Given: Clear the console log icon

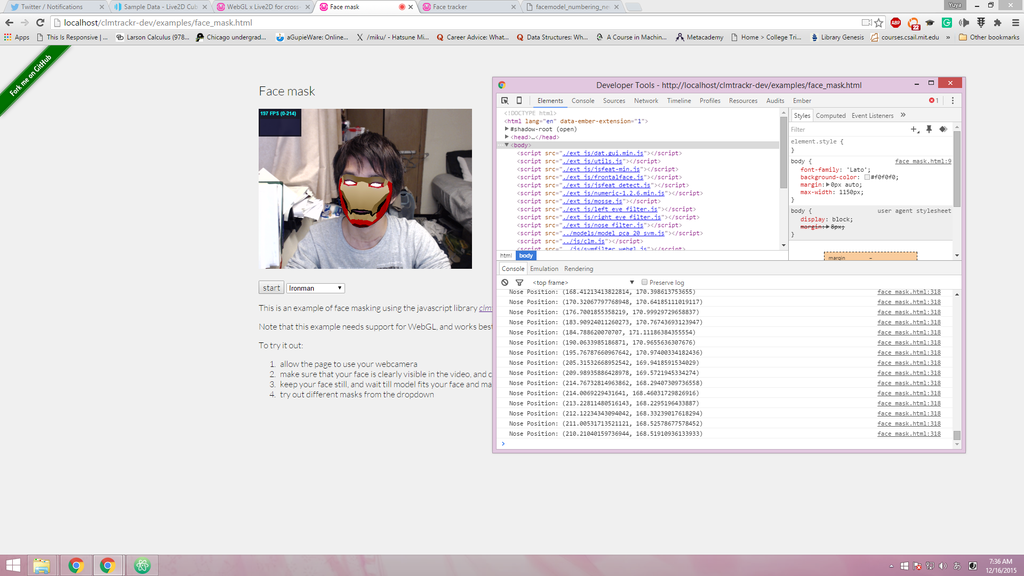Looking at the screenshot, I should (505, 282).
